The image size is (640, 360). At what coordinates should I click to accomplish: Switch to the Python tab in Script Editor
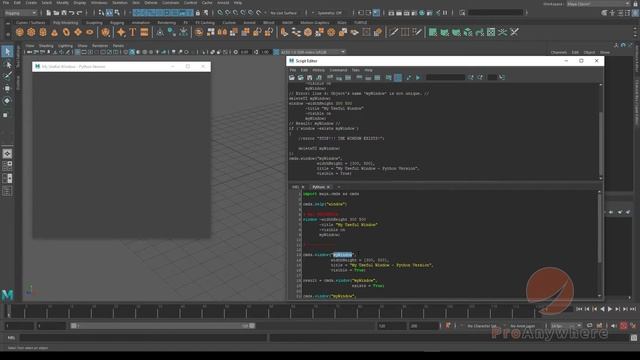(318, 187)
